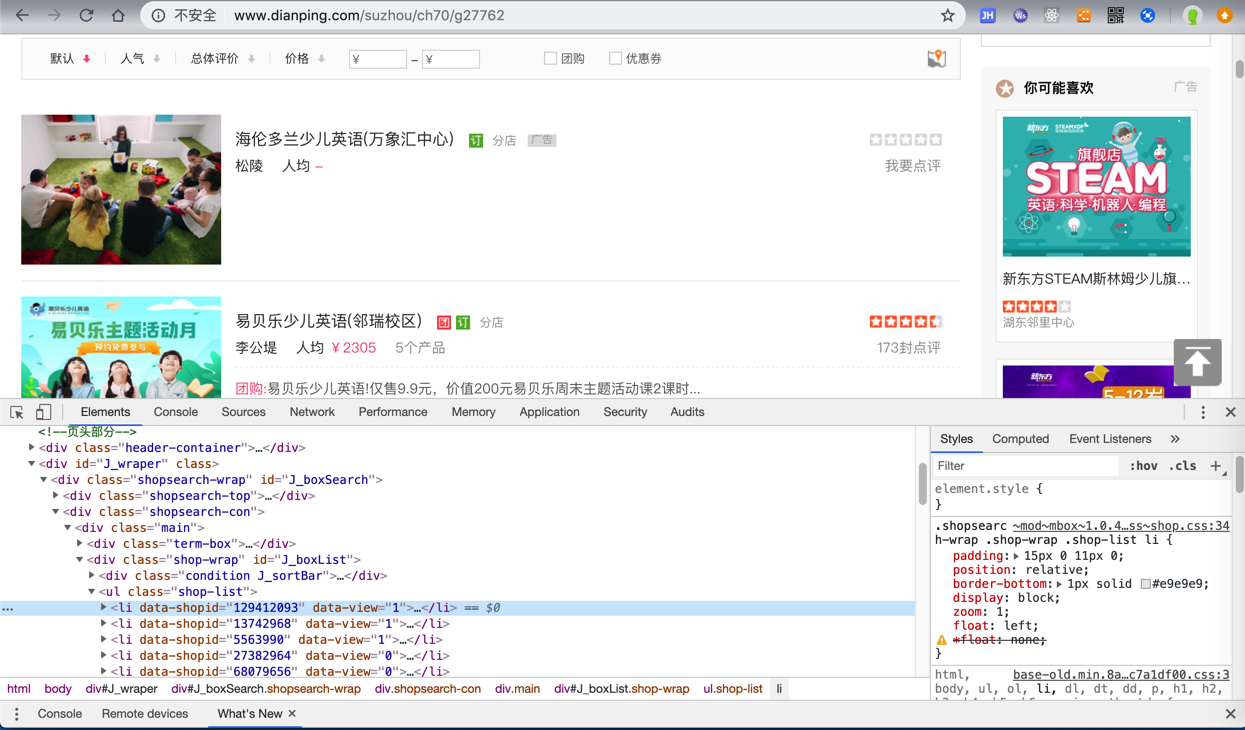This screenshot has height=730, width=1245.
Task: Close the DevTools panel
Action: pyautogui.click(x=1230, y=412)
